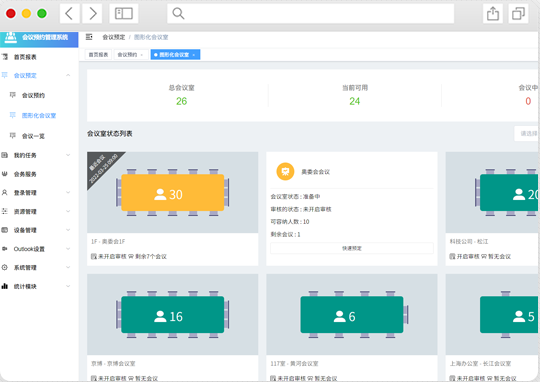Toggle the browser sidebar panel icon
Screen dimensions: 540x382
coord(124,14)
